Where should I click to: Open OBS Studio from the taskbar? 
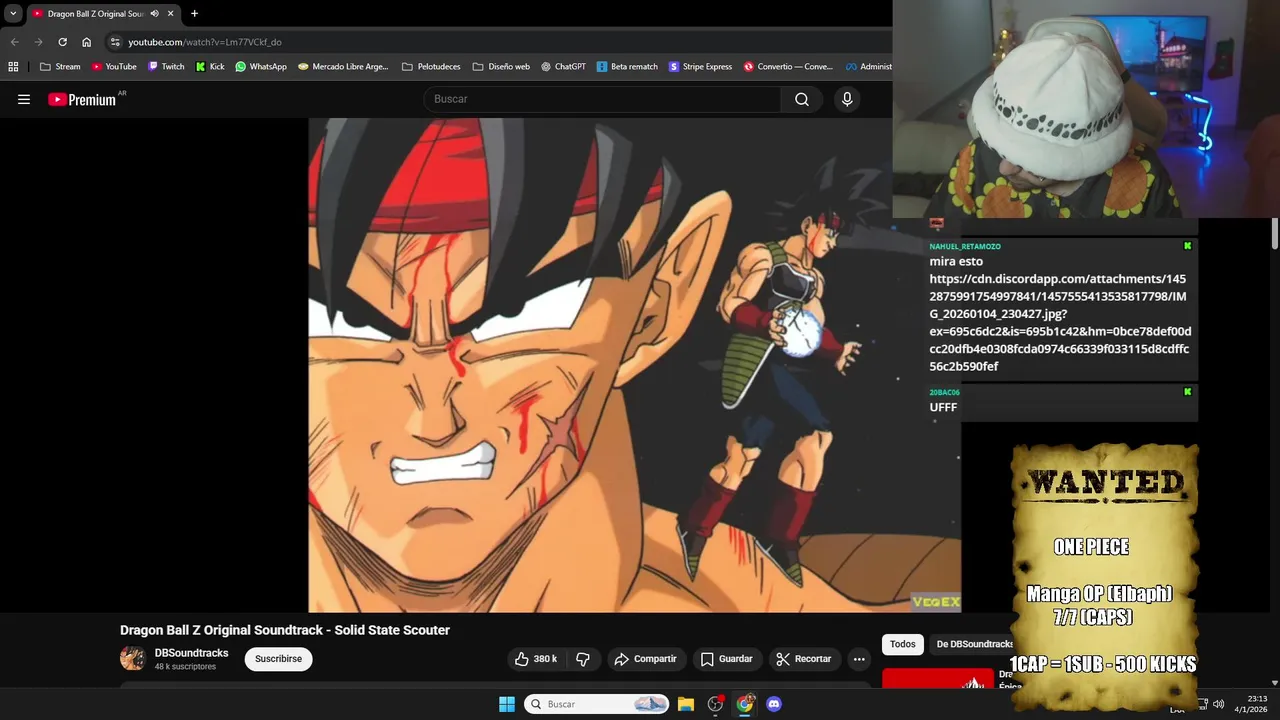[x=715, y=704]
